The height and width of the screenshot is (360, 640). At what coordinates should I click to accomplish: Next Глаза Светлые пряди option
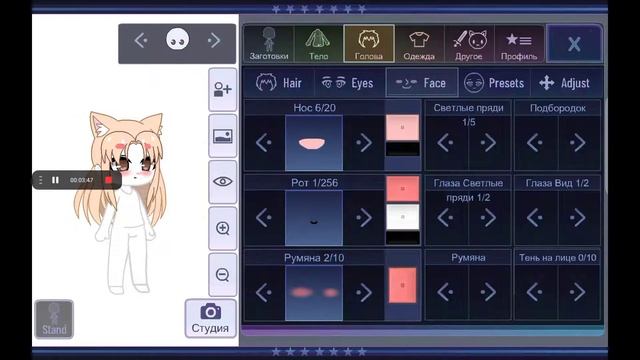(x=489, y=218)
